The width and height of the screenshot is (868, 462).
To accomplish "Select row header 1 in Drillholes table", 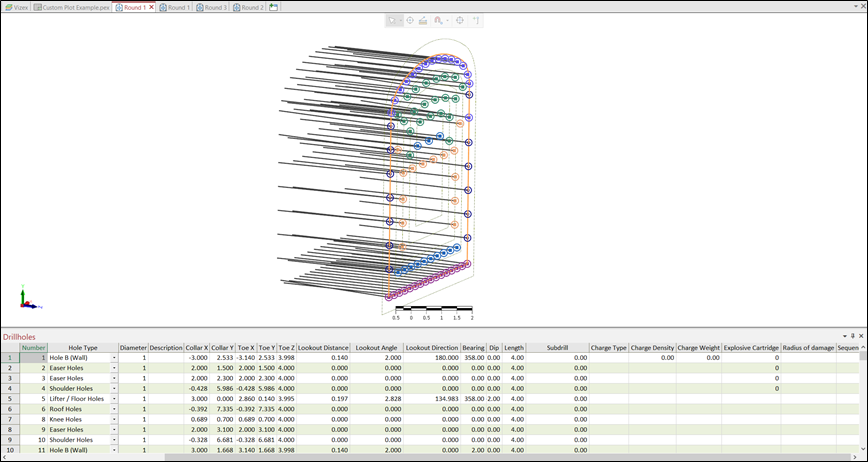I will (x=9, y=358).
